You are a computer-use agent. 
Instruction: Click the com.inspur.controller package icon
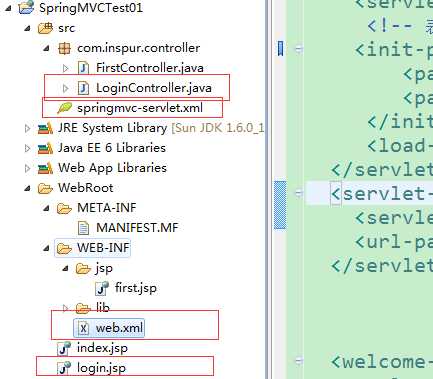coord(64,48)
